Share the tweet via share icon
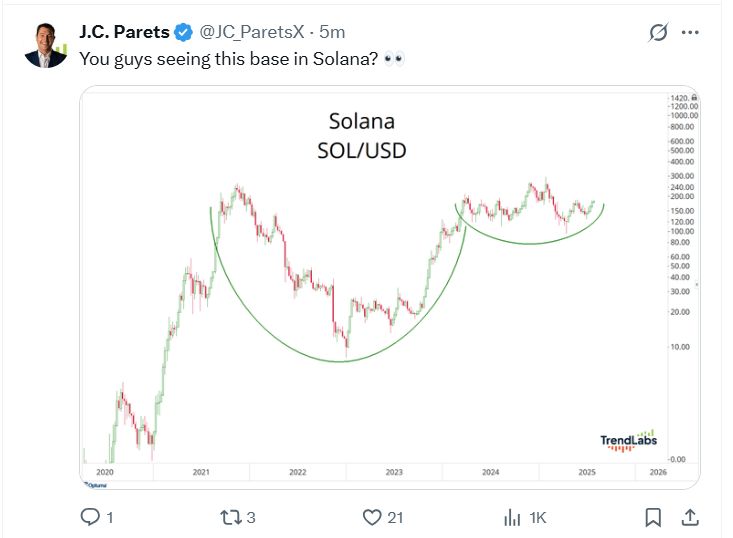 (x=689, y=517)
